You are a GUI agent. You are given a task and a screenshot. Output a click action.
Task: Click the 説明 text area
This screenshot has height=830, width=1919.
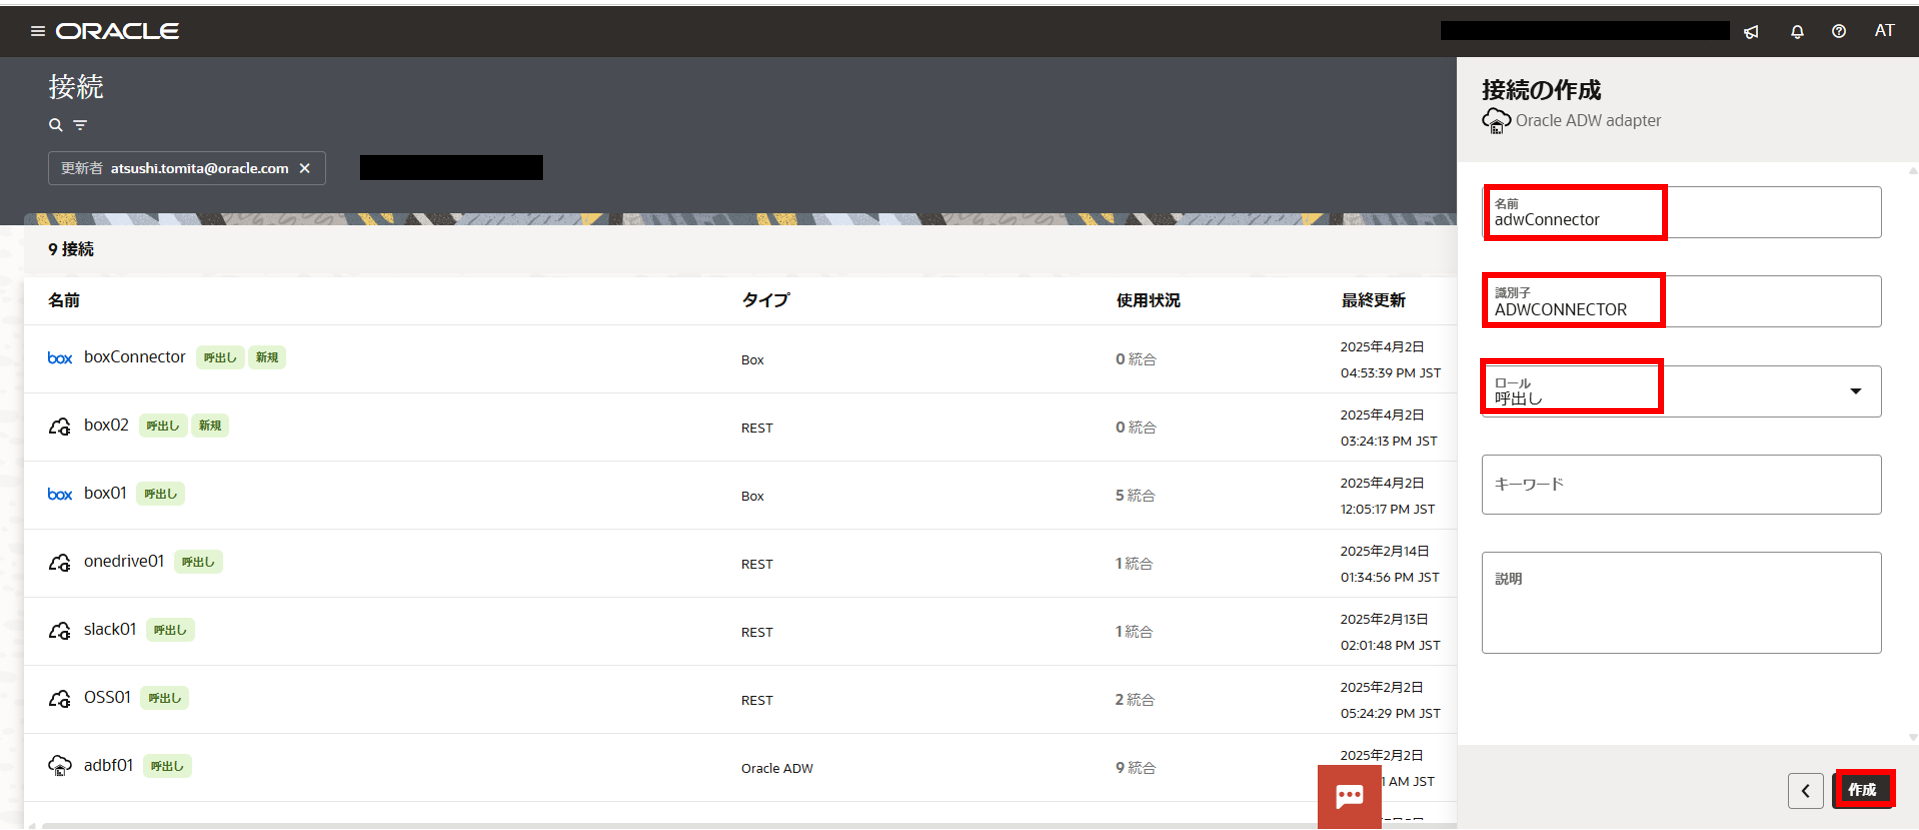coord(1681,603)
